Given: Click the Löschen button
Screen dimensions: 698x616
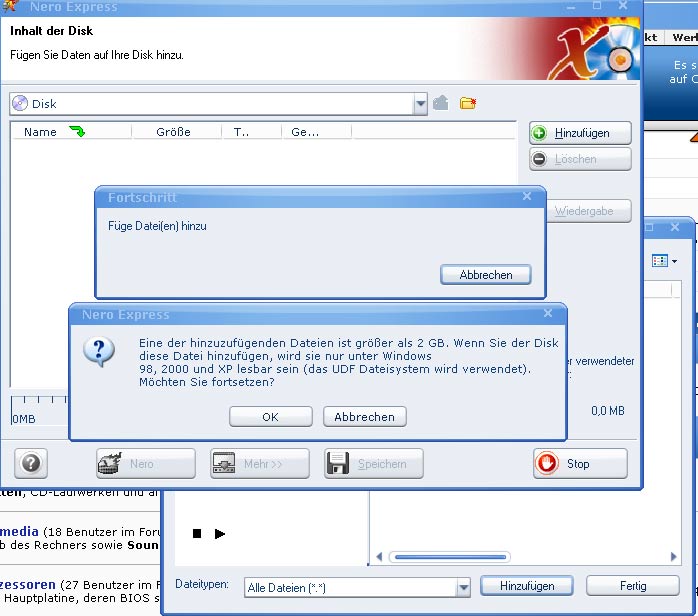Looking at the screenshot, I should pyautogui.click(x=580, y=159).
